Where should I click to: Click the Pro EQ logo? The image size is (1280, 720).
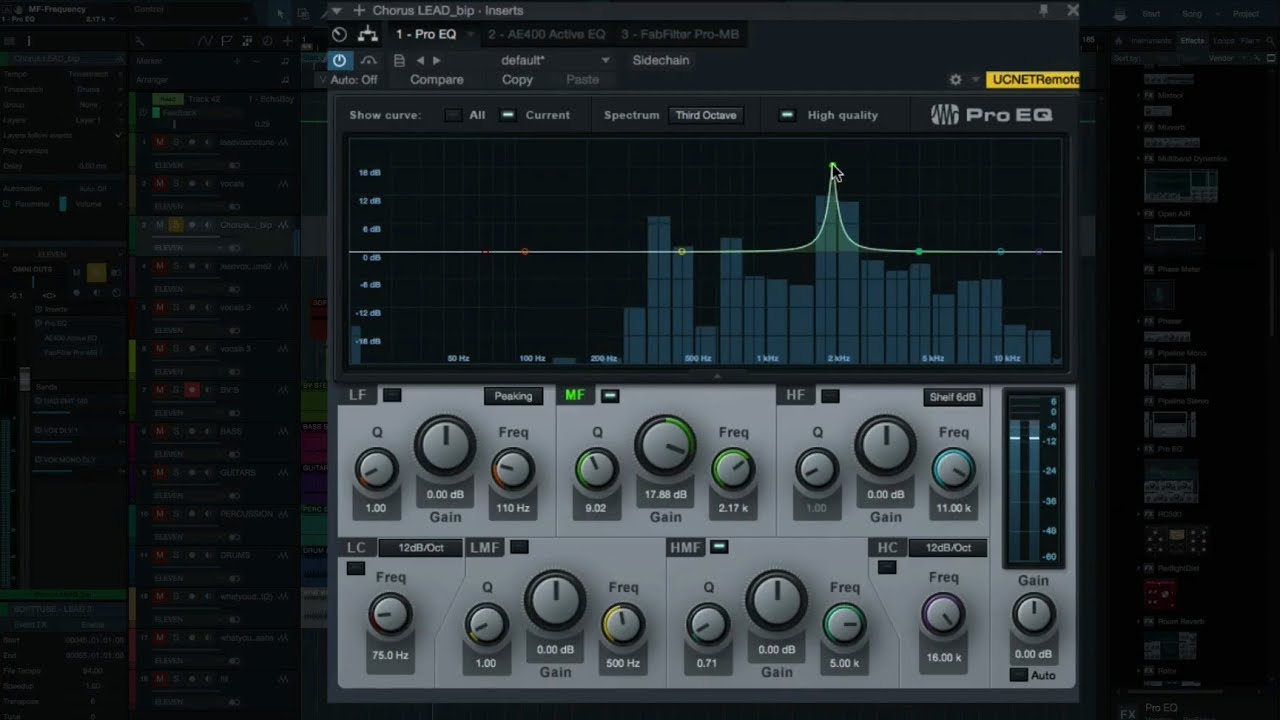(992, 115)
